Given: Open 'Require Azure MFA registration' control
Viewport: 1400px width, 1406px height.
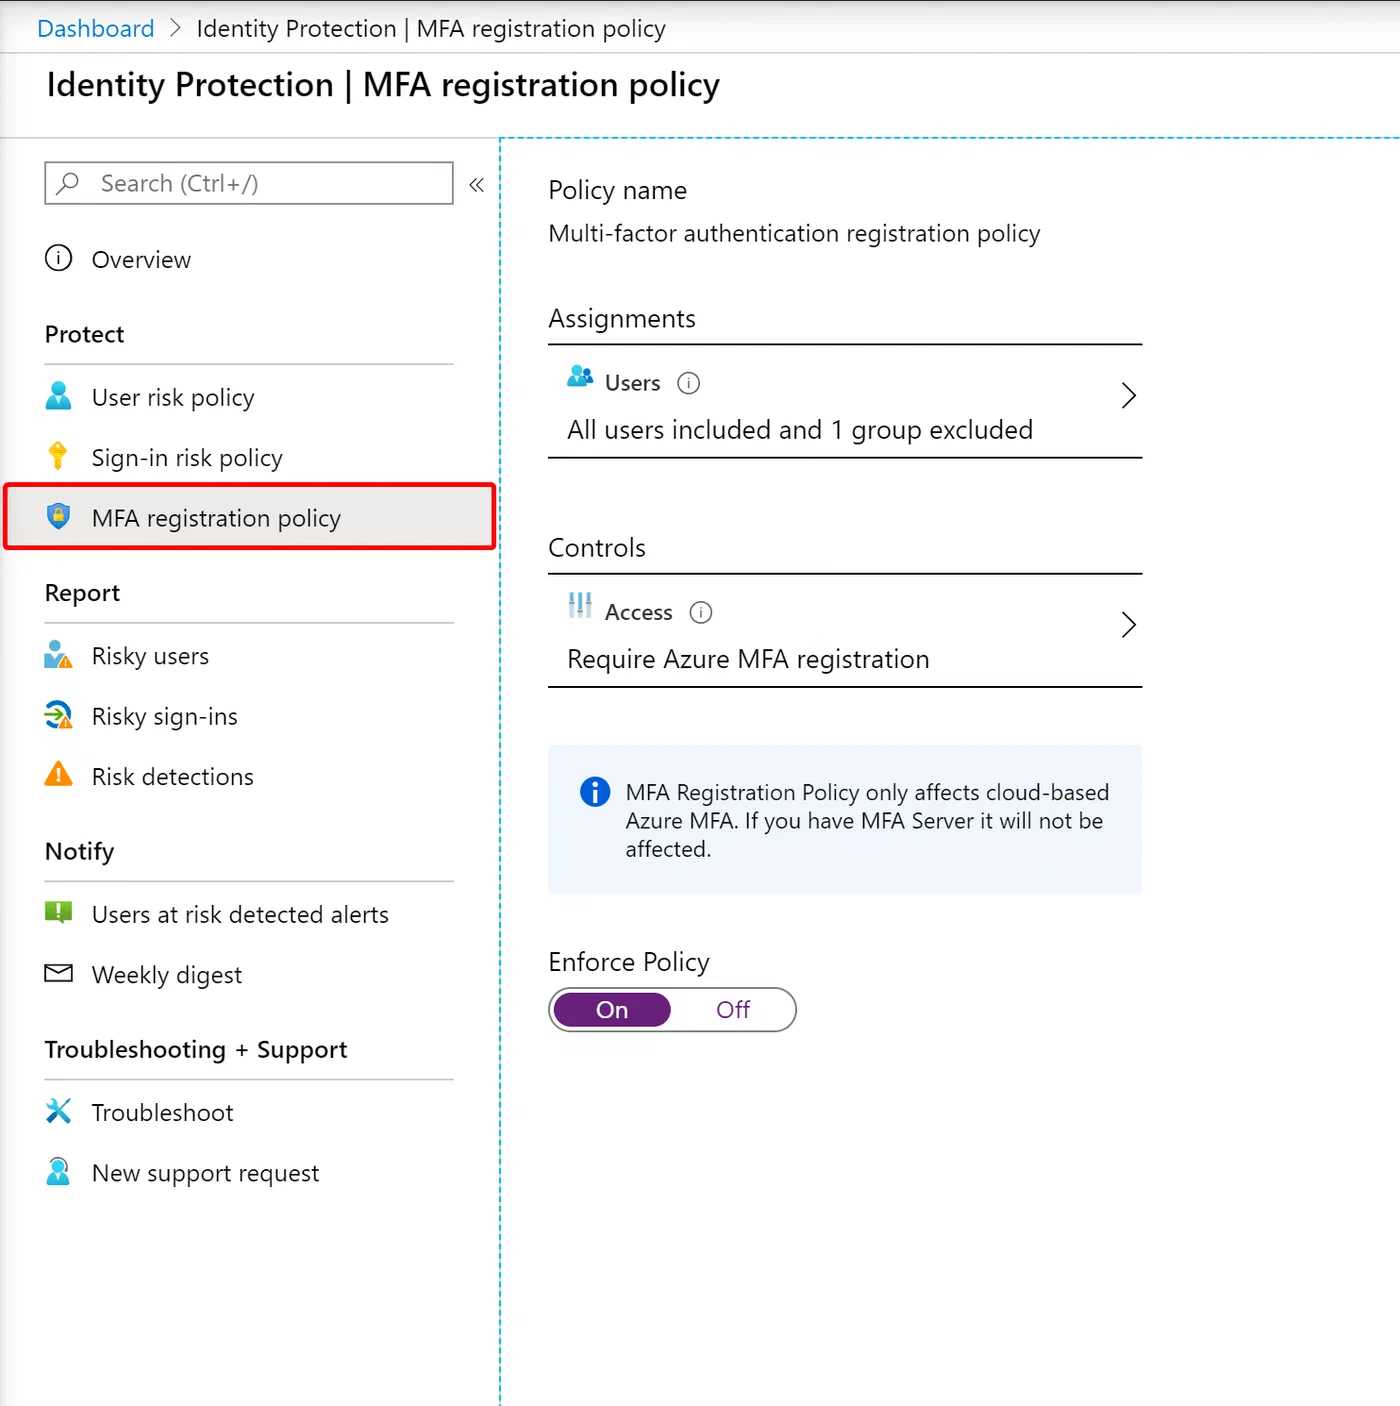Looking at the screenshot, I should [x=748, y=659].
